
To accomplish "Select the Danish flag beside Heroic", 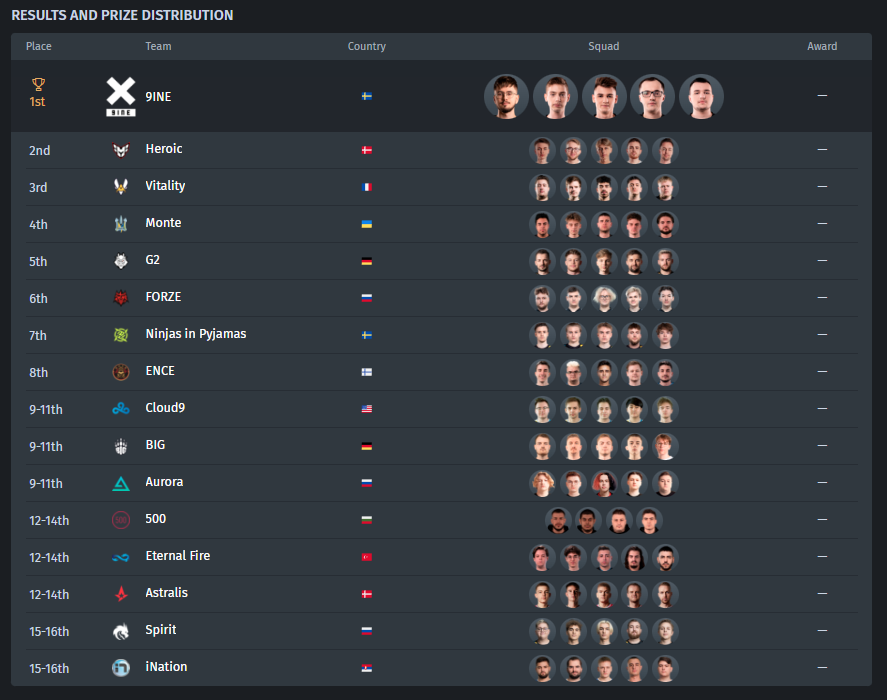I will 367,150.
